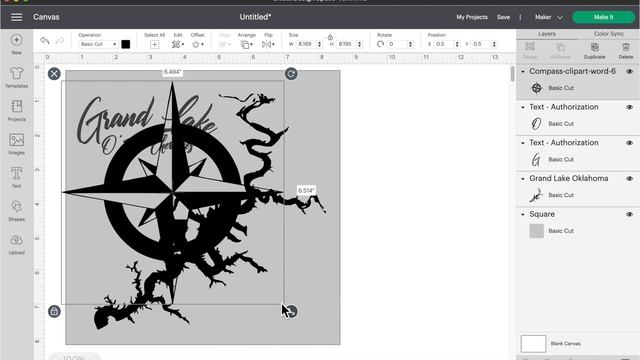Open My Projects
This screenshot has width=640, height=360.
pos(472,17)
